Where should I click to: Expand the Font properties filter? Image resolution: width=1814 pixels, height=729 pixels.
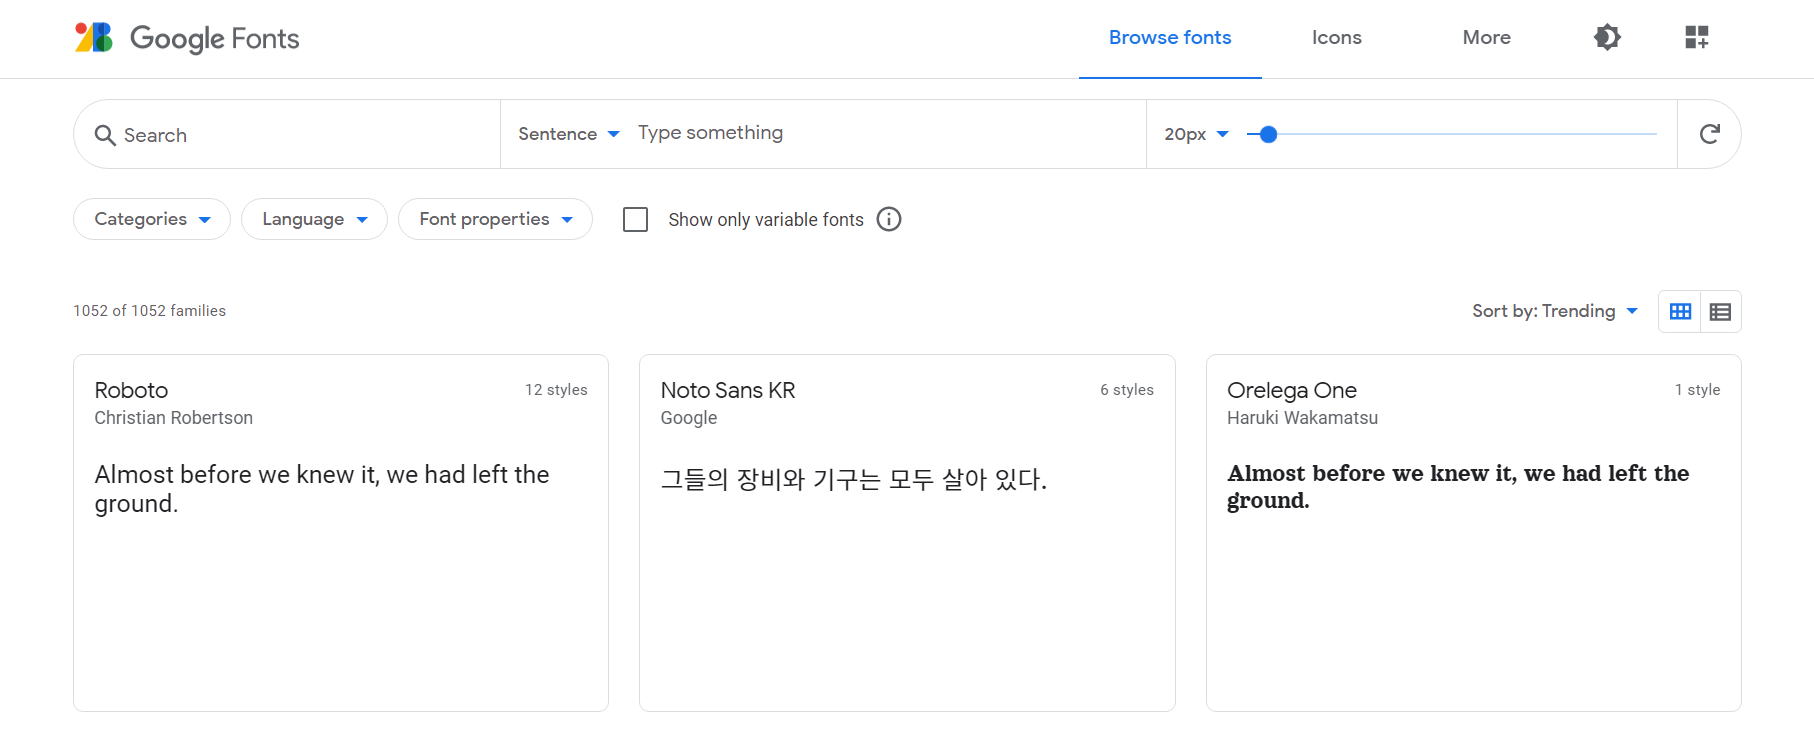(495, 219)
